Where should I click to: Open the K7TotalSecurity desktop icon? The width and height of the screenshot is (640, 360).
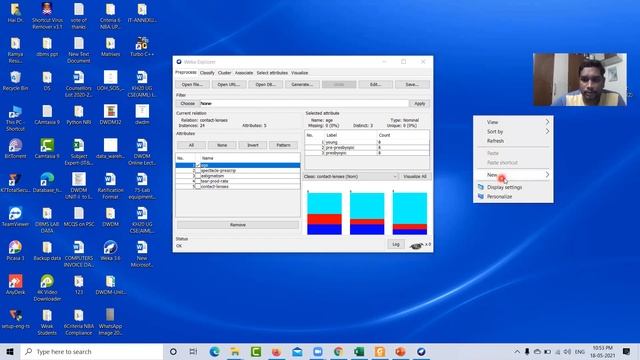pos(15,183)
